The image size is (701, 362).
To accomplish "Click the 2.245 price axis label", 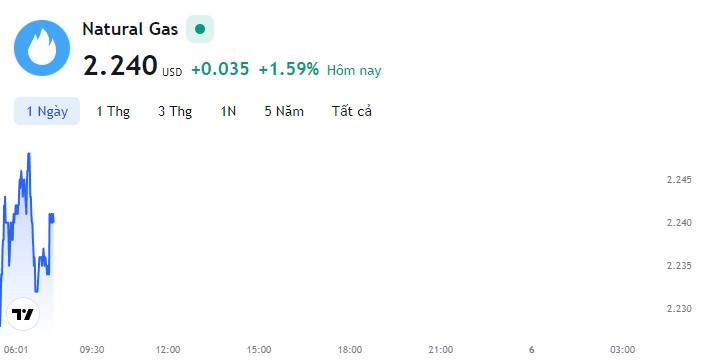I will [x=679, y=180].
